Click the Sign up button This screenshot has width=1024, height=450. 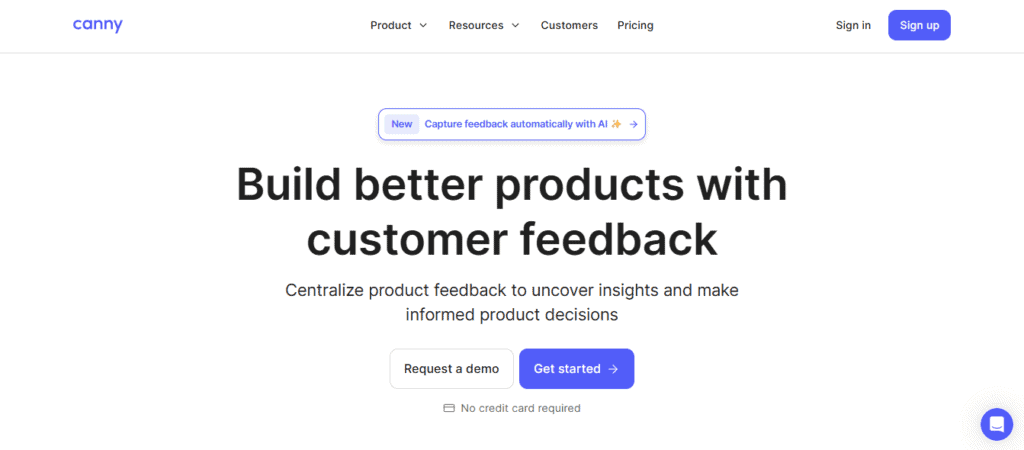(919, 25)
